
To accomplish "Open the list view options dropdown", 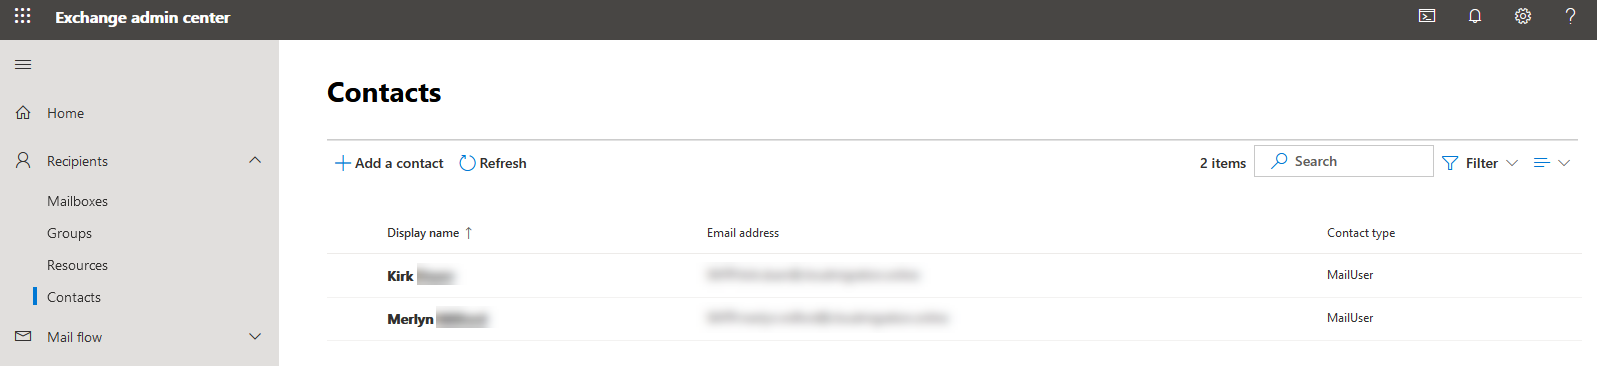I will coord(1552,163).
